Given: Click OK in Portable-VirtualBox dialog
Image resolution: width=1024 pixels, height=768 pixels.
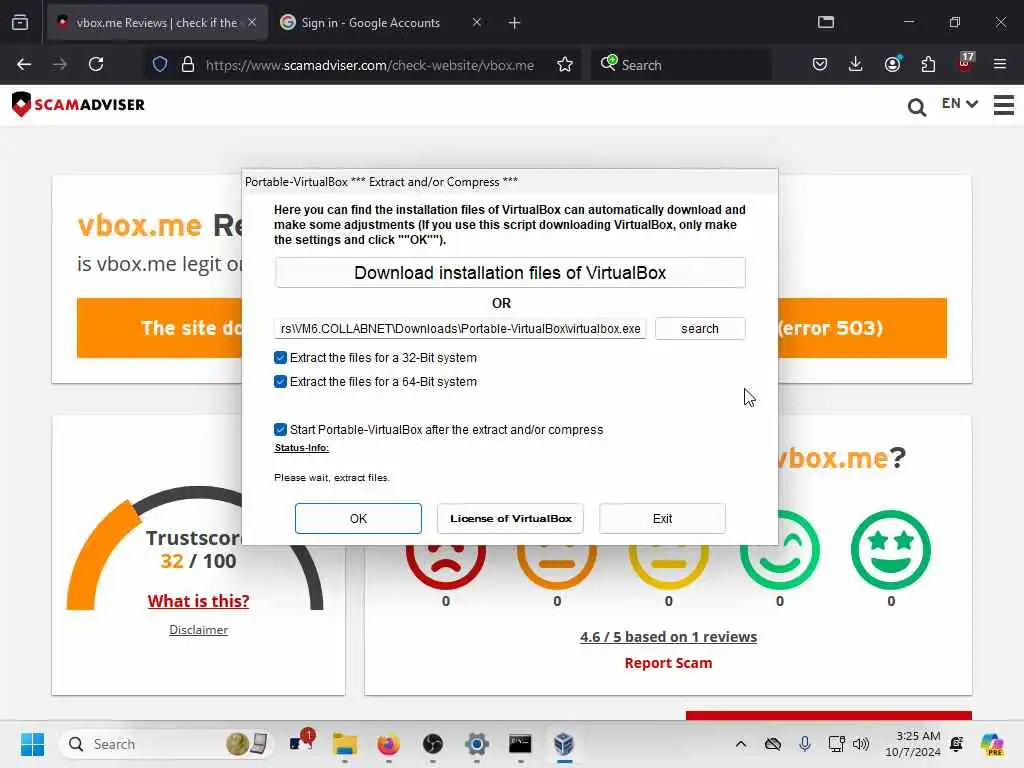Looking at the screenshot, I should 358,518.
